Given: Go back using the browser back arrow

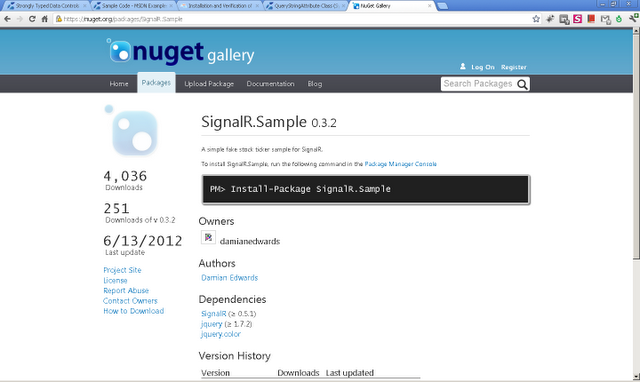Looking at the screenshot, I should point(7,19).
